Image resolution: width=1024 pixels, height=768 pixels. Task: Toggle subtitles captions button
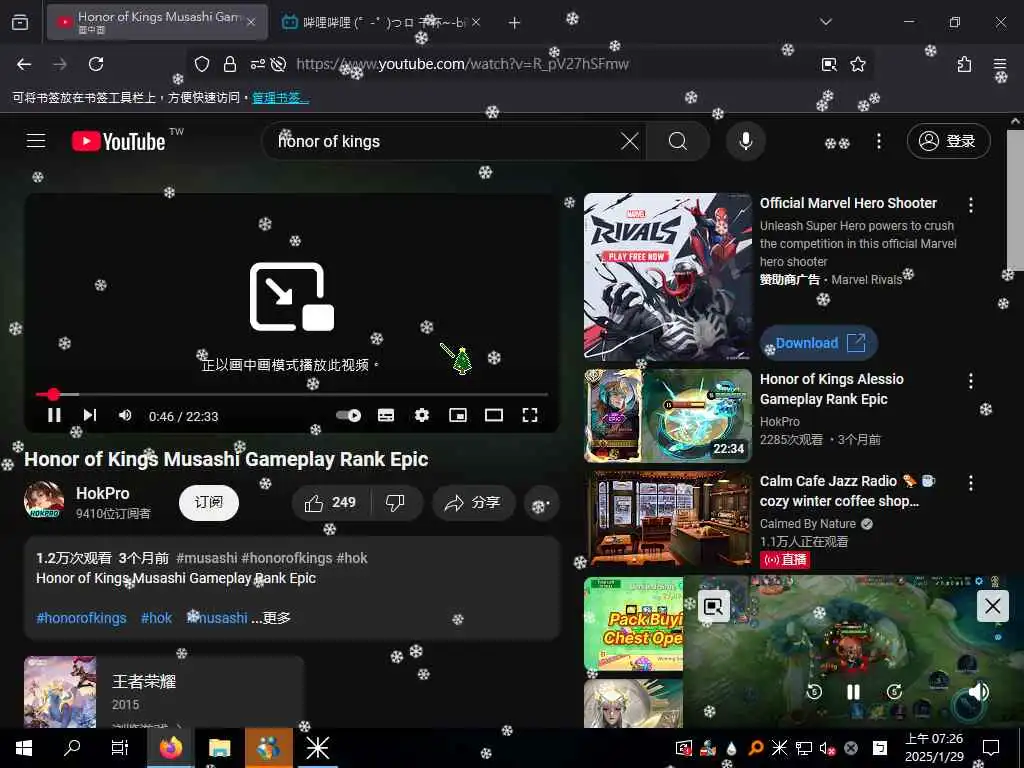click(x=386, y=415)
